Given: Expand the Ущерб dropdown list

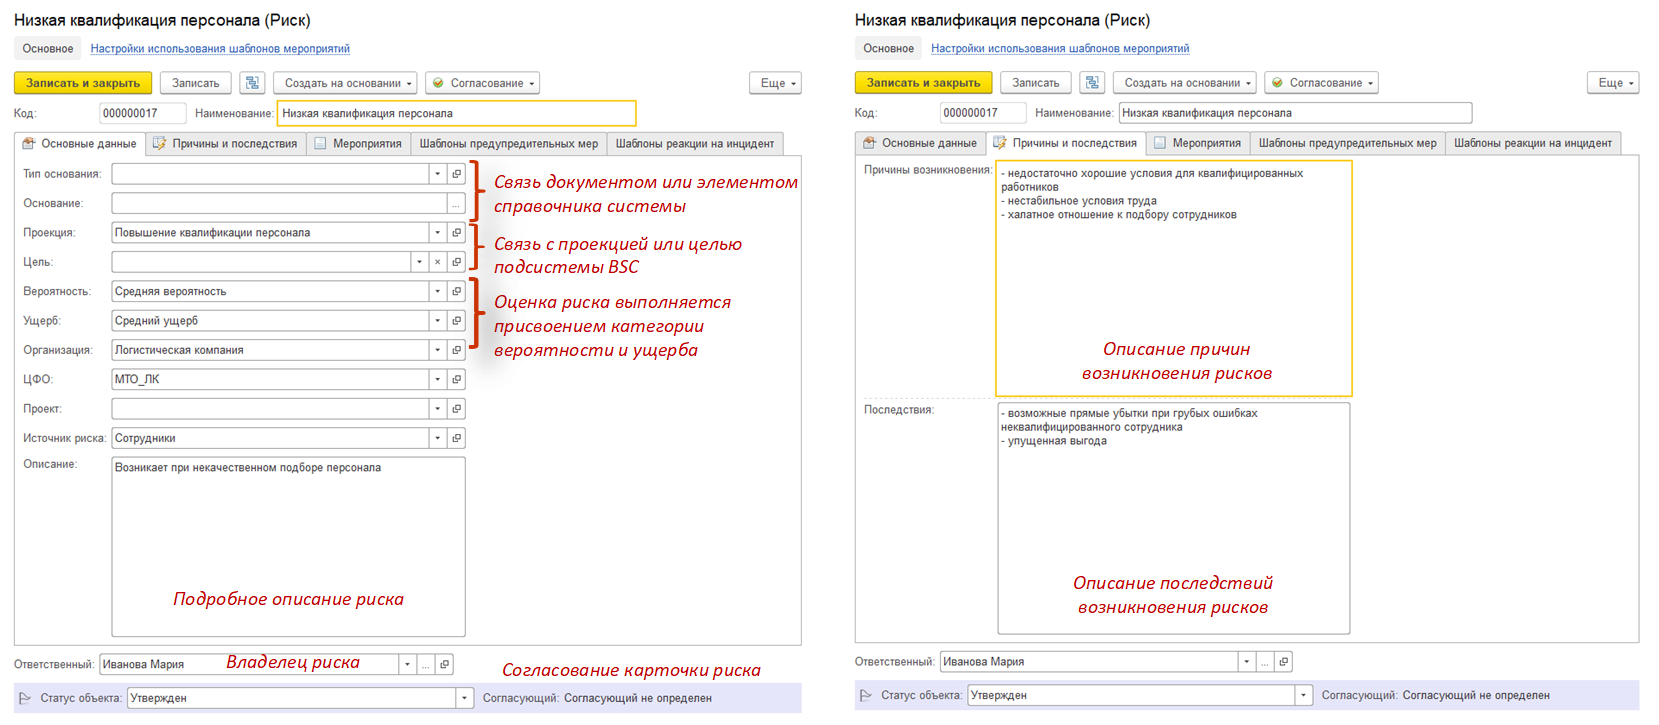Looking at the screenshot, I should tap(437, 321).
